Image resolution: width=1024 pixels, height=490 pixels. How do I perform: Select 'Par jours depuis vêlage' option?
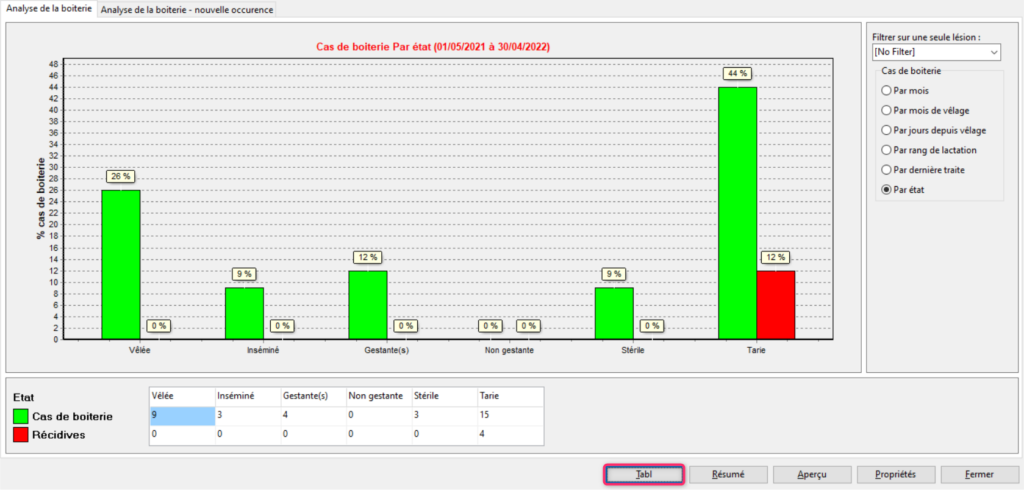885,130
